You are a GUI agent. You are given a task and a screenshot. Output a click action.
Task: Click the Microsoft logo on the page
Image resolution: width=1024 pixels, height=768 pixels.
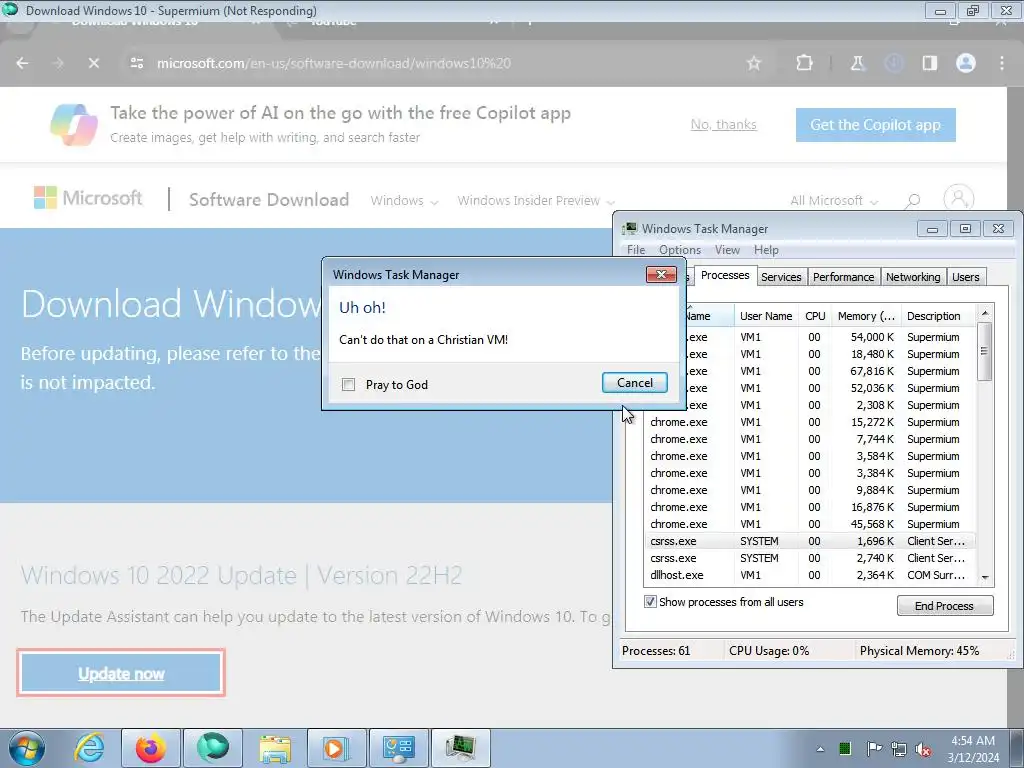click(88, 198)
